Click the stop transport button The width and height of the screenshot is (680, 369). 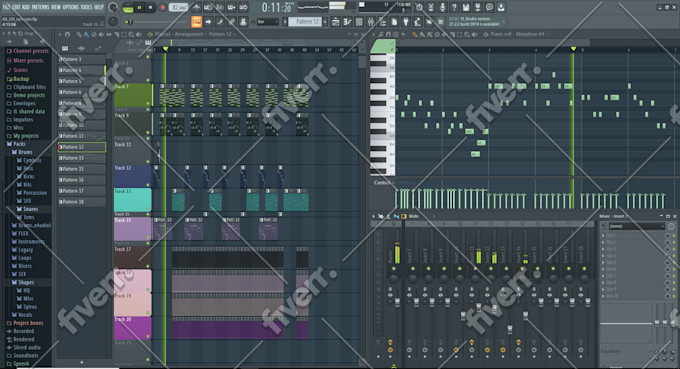pos(150,7)
